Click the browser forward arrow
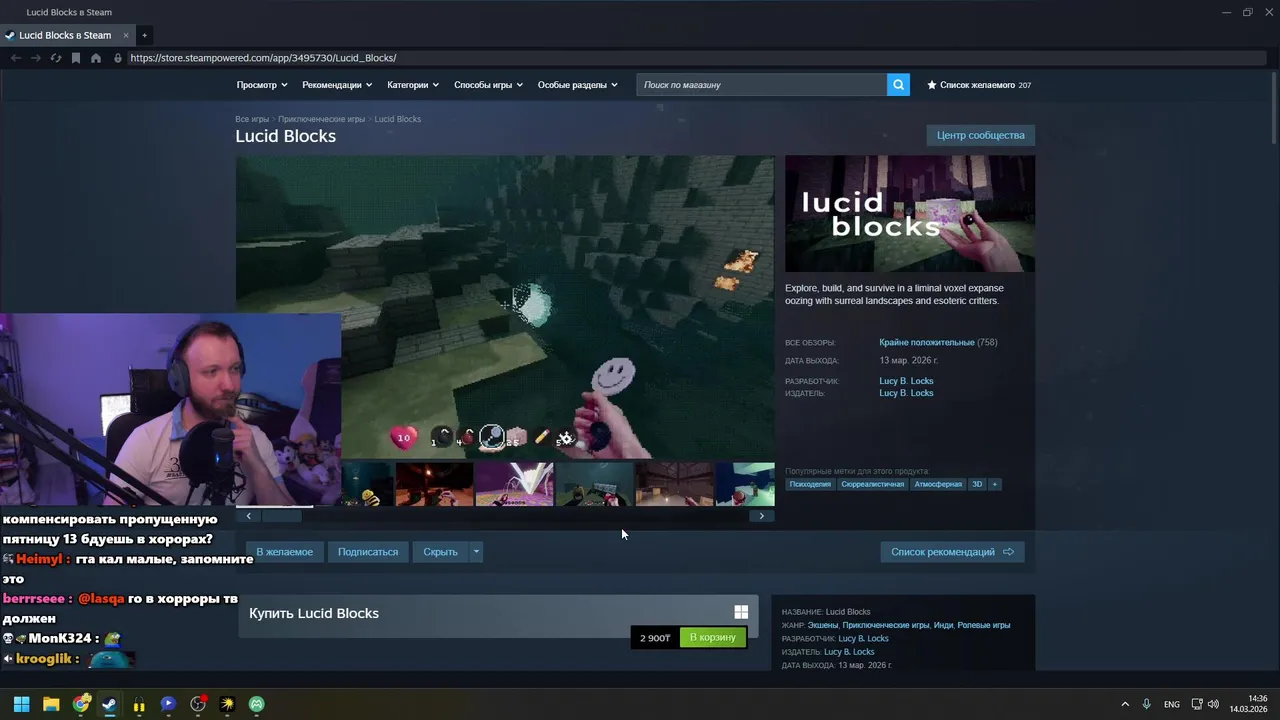Image resolution: width=1280 pixels, height=720 pixels. tap(36, 58)
